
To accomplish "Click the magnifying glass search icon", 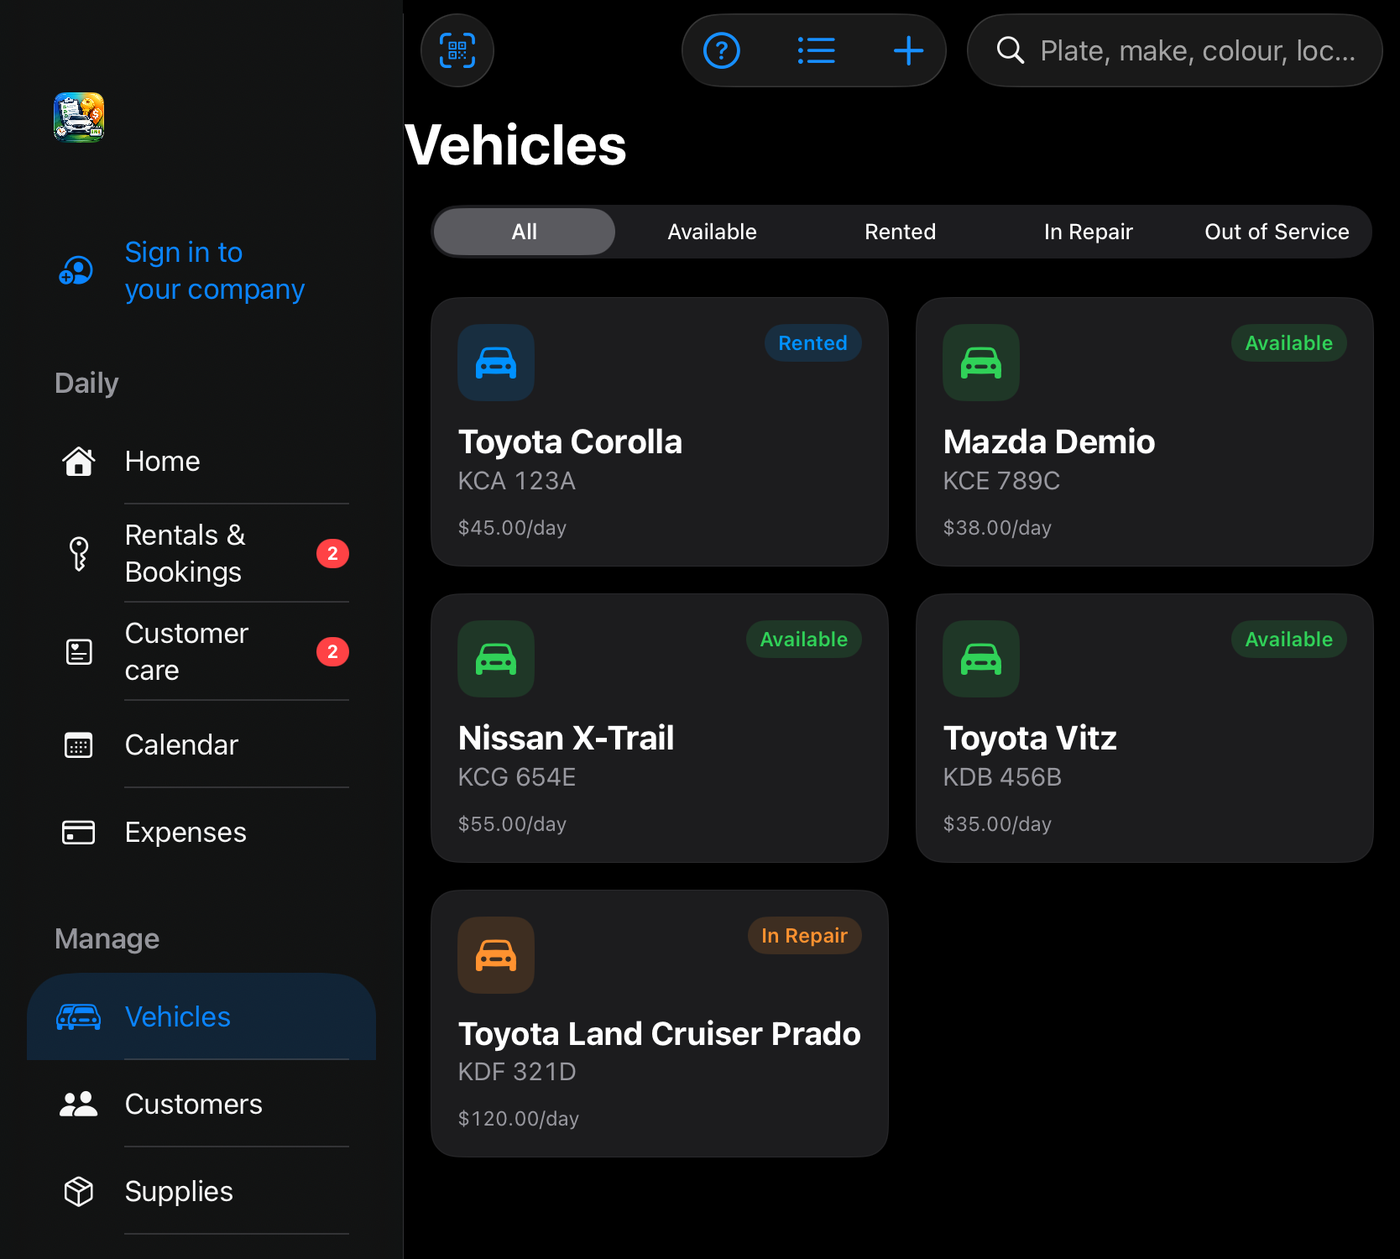I will 1010,50.
